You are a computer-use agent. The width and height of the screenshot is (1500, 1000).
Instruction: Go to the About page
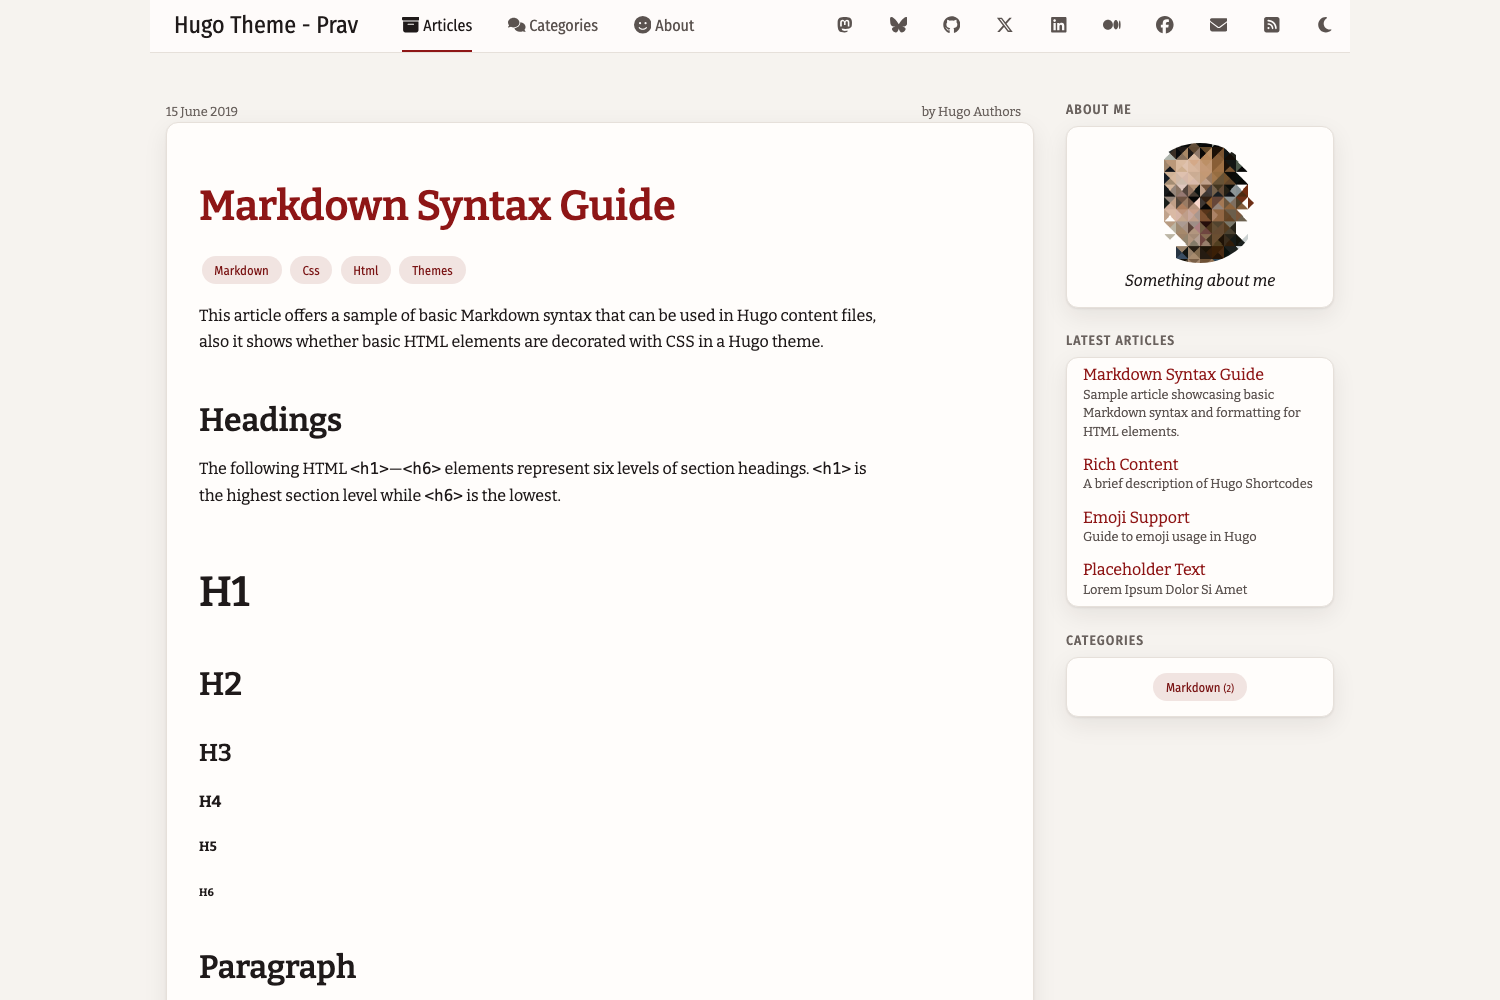(x=664, y=26)
